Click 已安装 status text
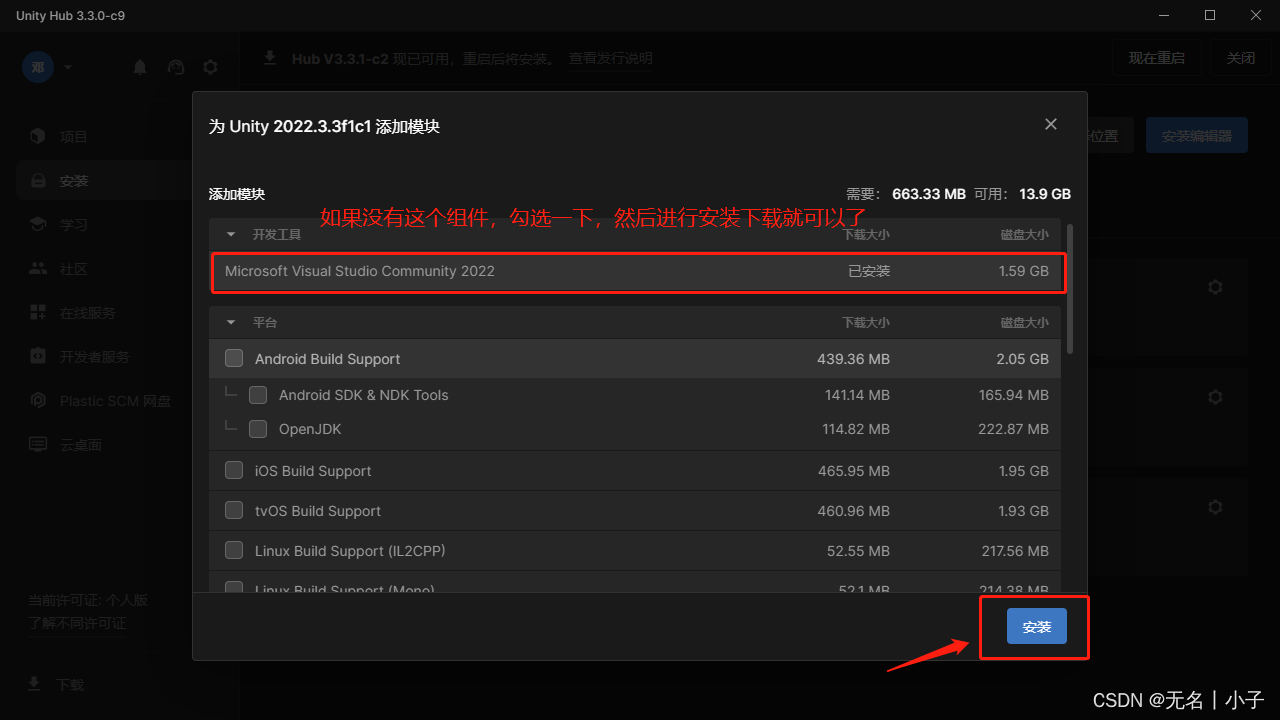Screen dimensions: 1280x720 pyautogui.click(x=869, y=271)
